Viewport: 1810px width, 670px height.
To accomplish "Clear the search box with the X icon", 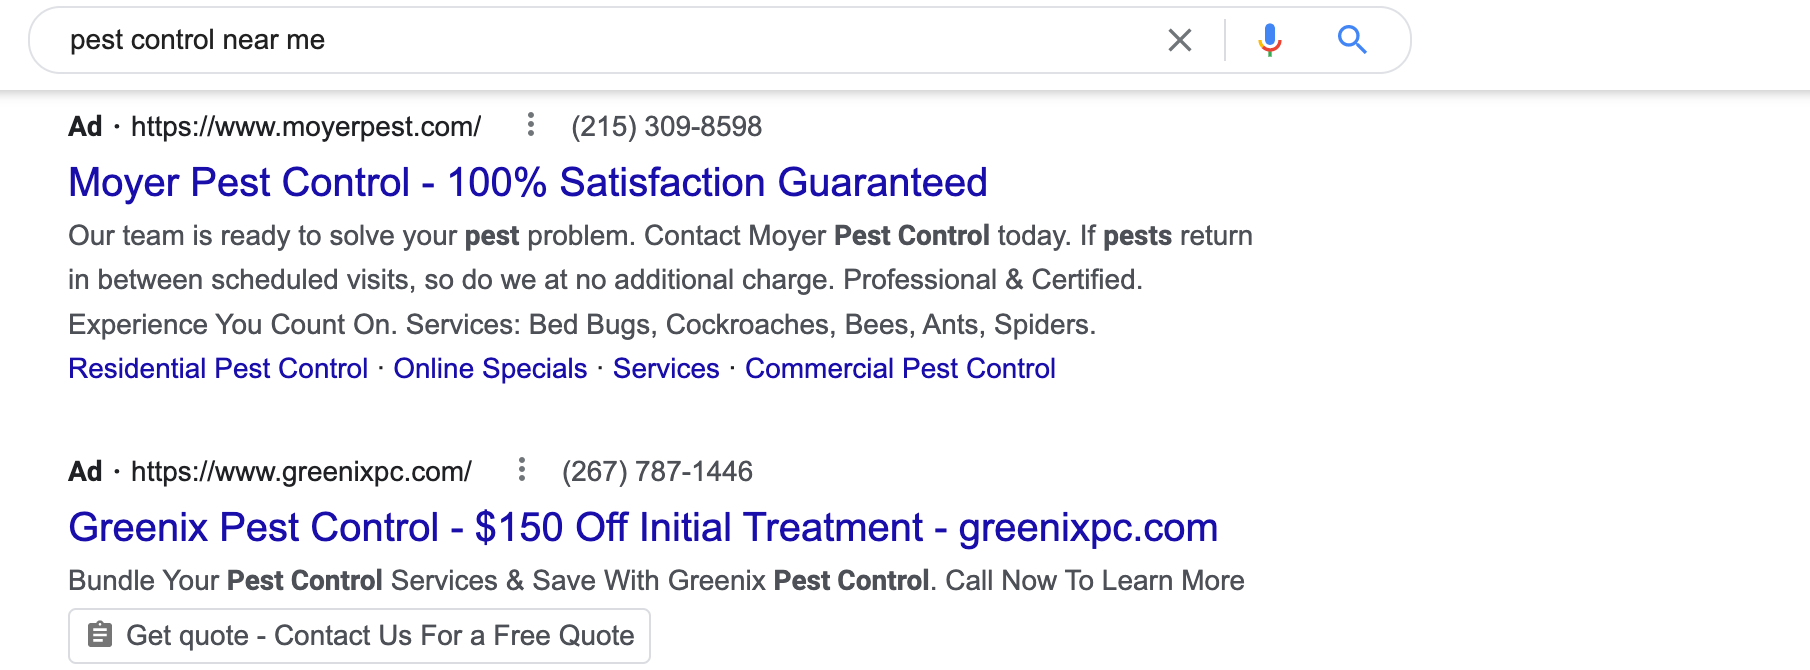I will [1180, 40].
